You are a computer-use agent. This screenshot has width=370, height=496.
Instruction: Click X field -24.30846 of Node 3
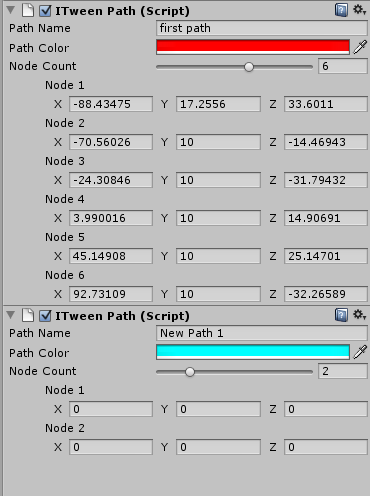[x=111, y=180]
